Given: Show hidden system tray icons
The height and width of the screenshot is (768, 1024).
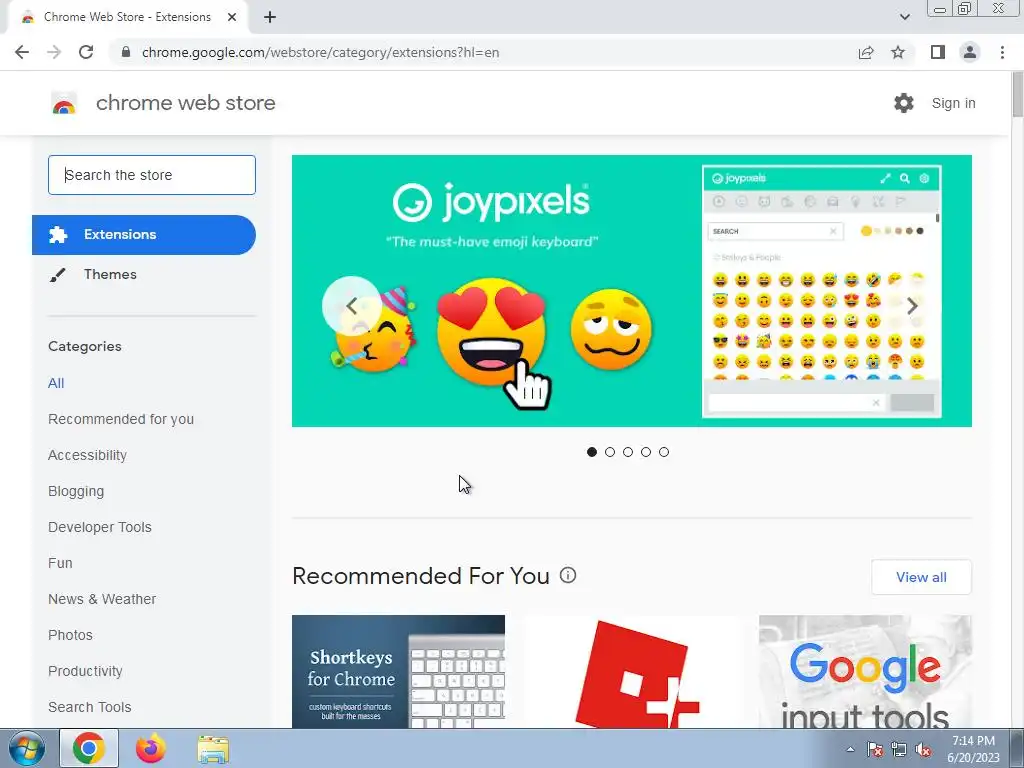Looking at the screenshot, I should (x=850, y=749).
